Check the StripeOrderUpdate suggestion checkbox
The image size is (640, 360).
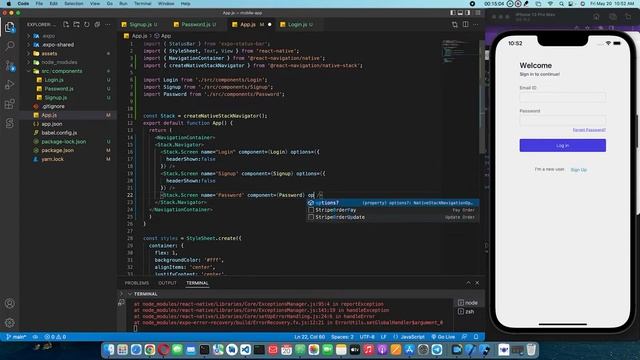[x=311, y=217]
